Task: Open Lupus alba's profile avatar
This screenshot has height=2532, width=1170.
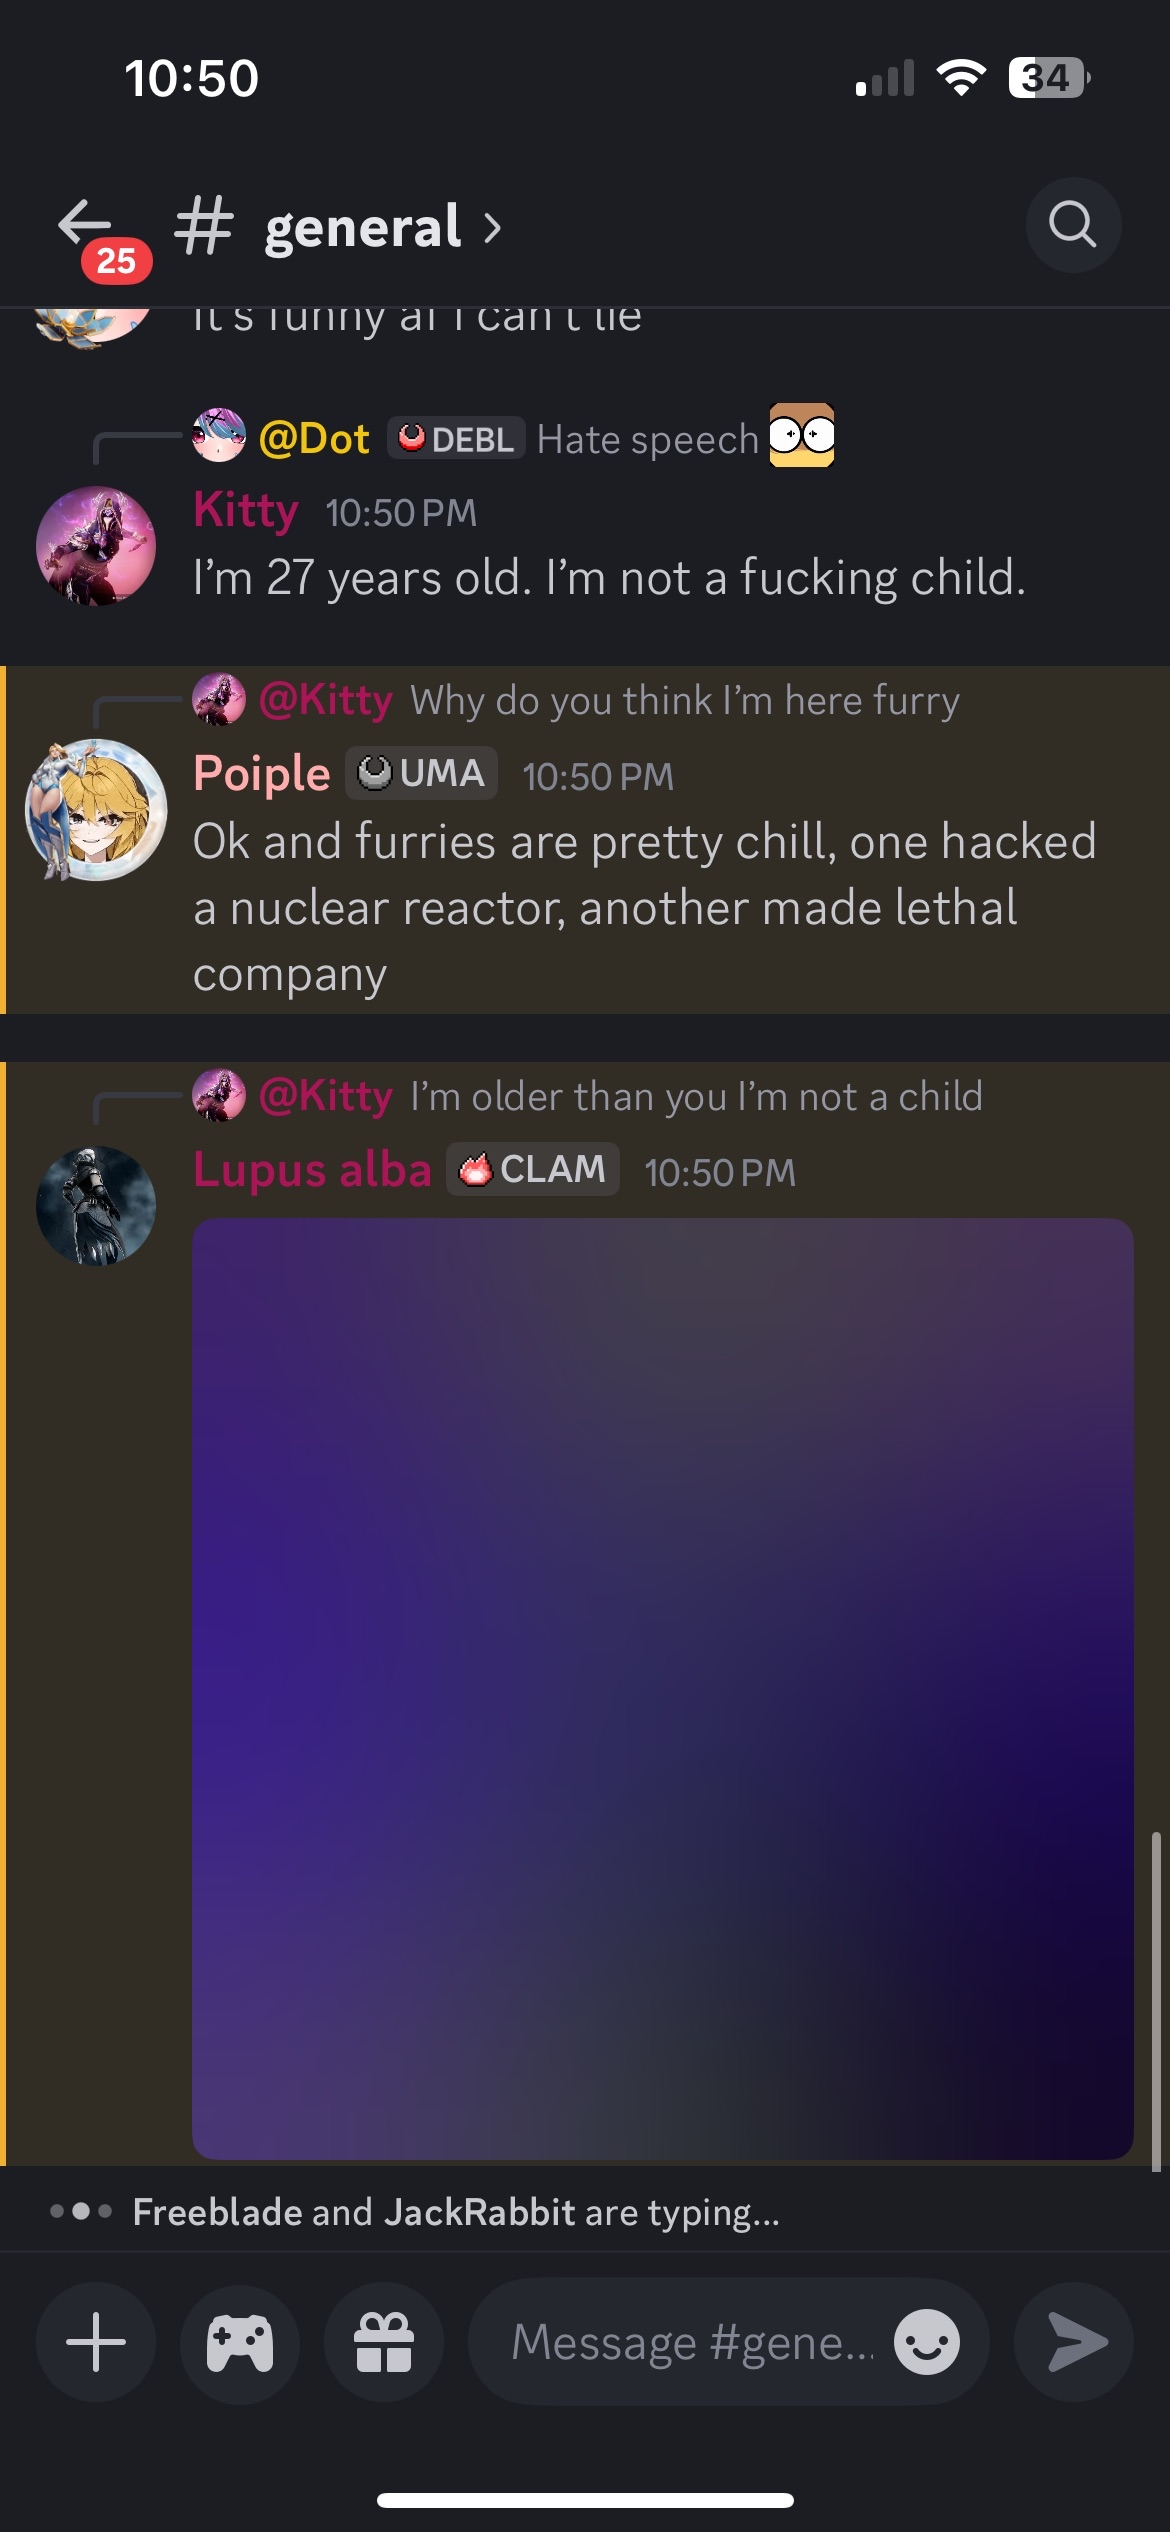Action: coord(96,1206)
